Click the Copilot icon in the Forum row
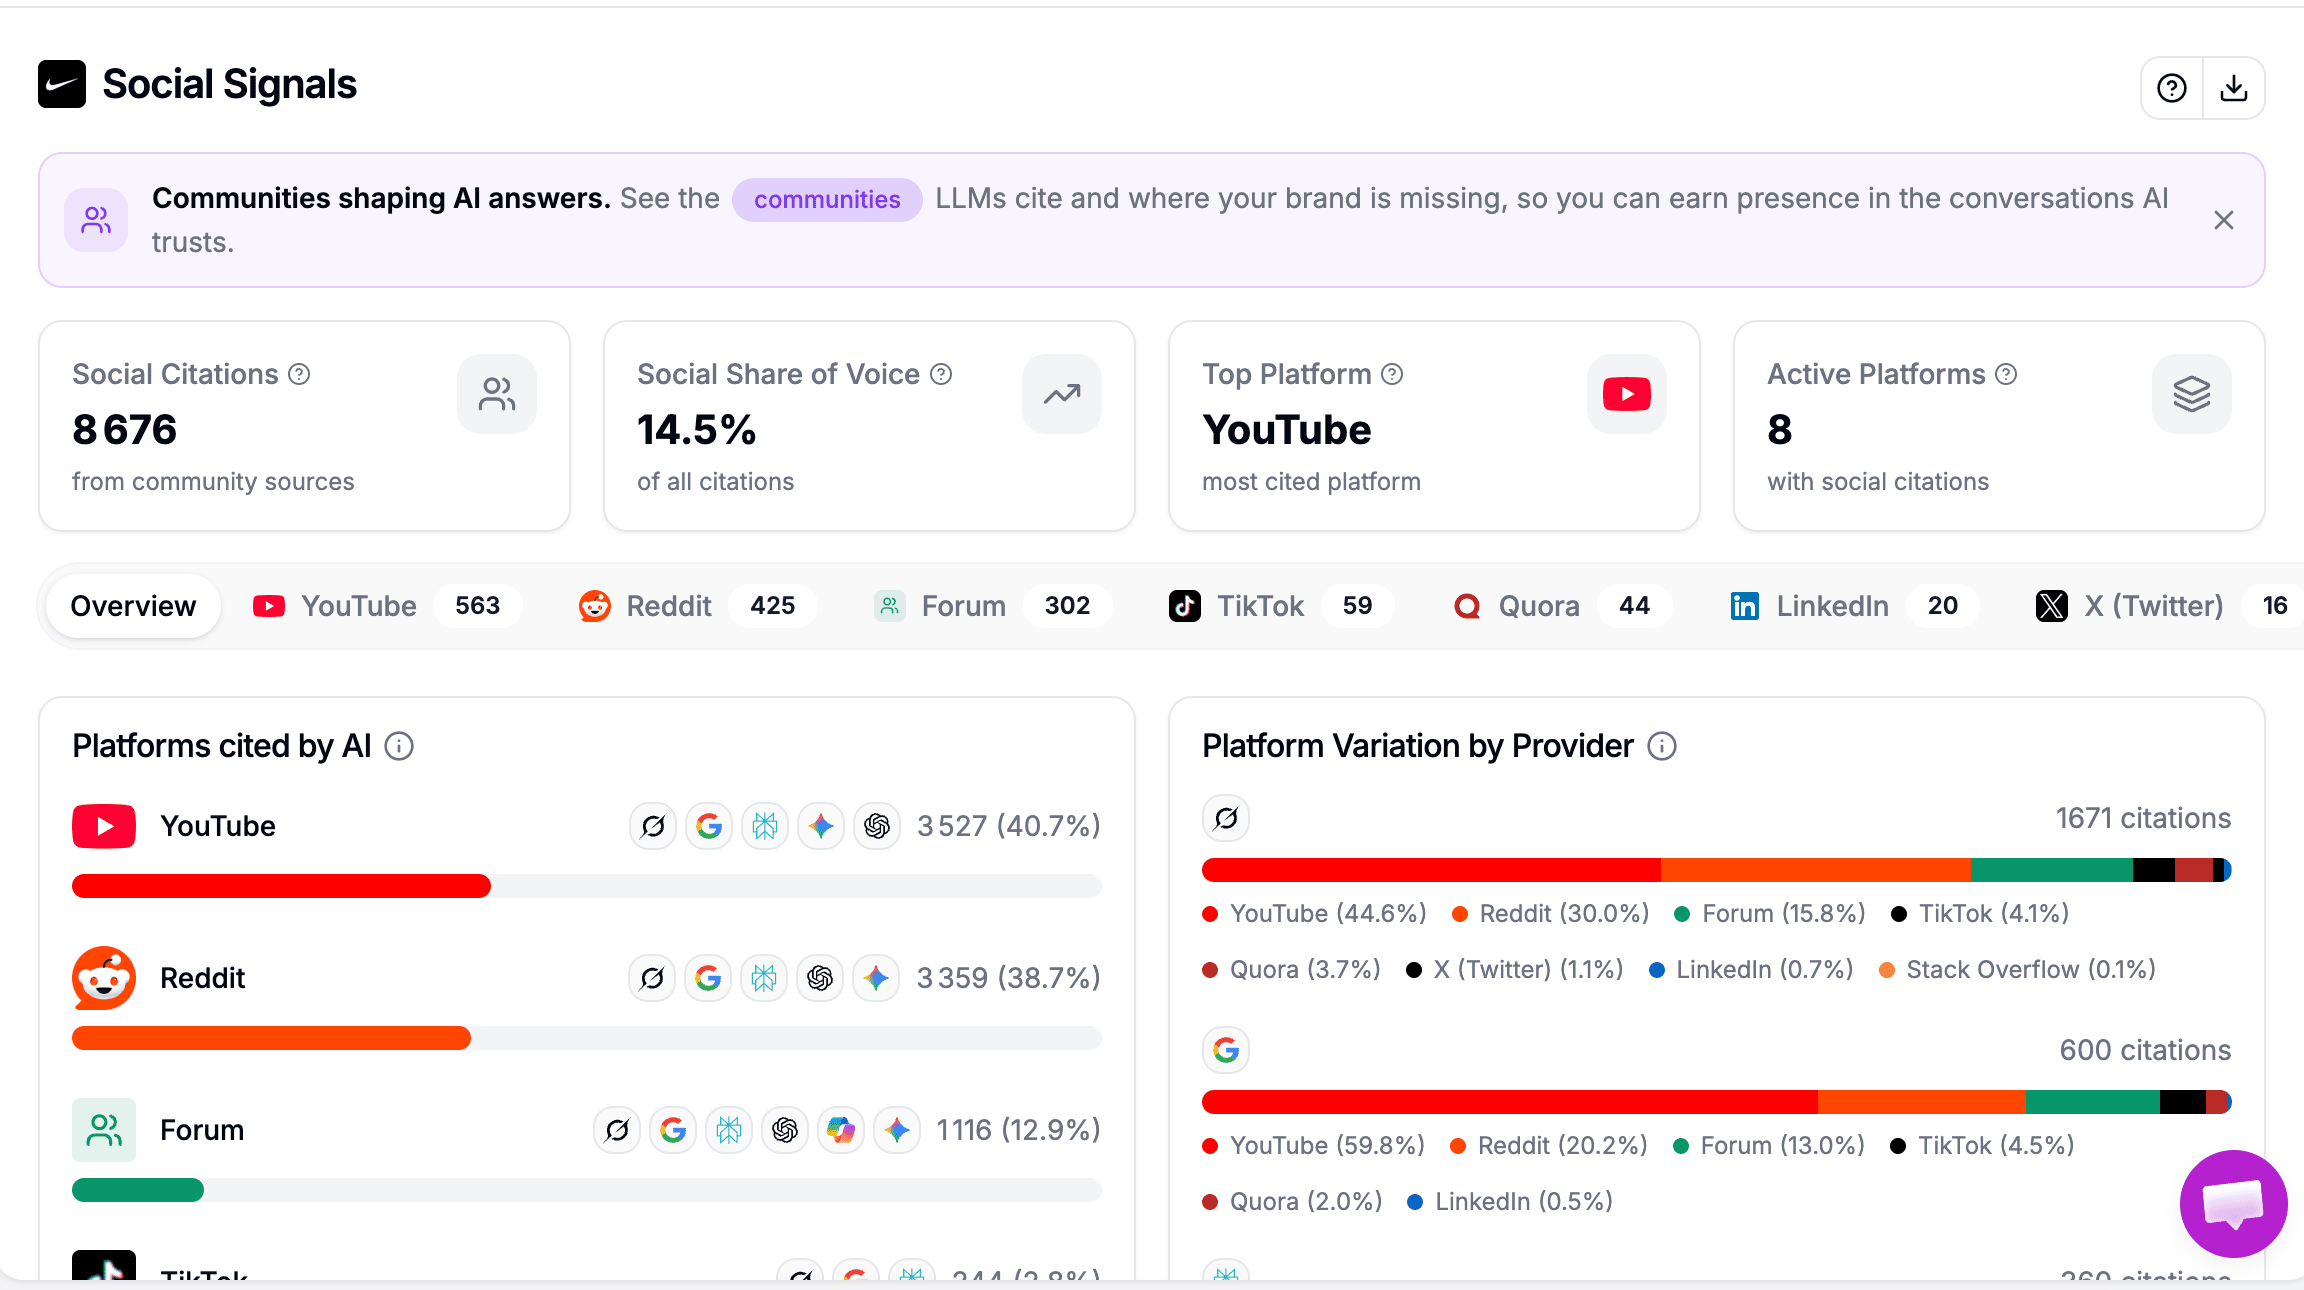The image size is (2304, 1290). [x=841, y=1130]
